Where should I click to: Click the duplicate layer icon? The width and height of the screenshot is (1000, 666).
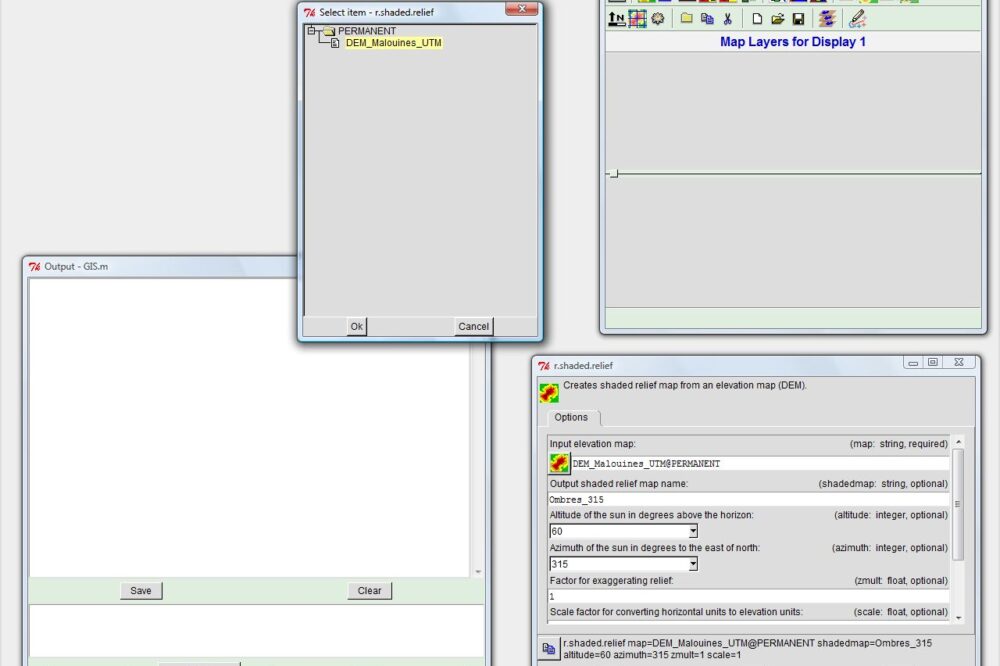click(707, 19)
